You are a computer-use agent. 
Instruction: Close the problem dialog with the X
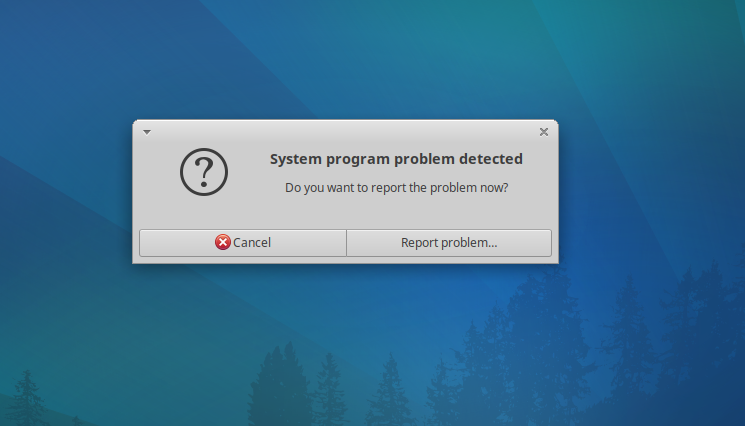(x=544, y=132)
